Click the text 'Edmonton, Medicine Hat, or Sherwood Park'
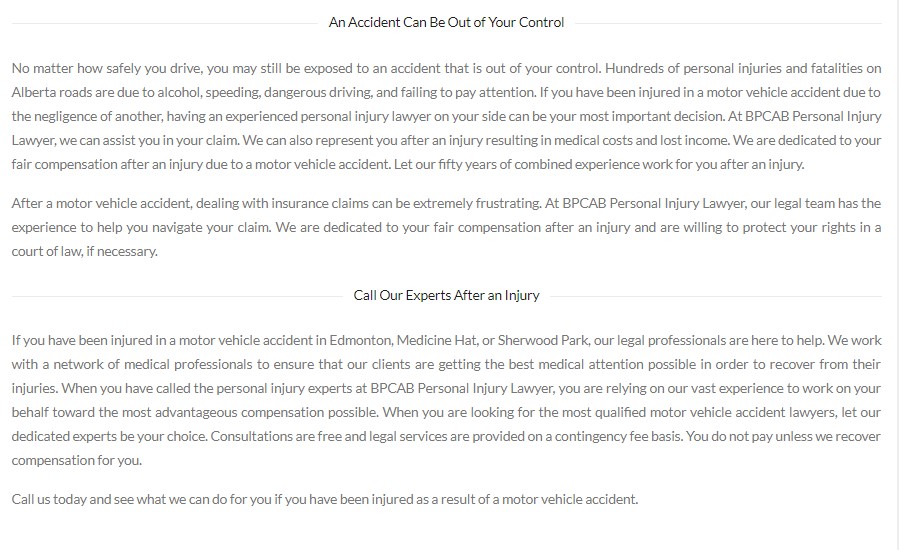The width and height of the screenshot is (899, 550). pyautogui.click(x=459, y=340)
